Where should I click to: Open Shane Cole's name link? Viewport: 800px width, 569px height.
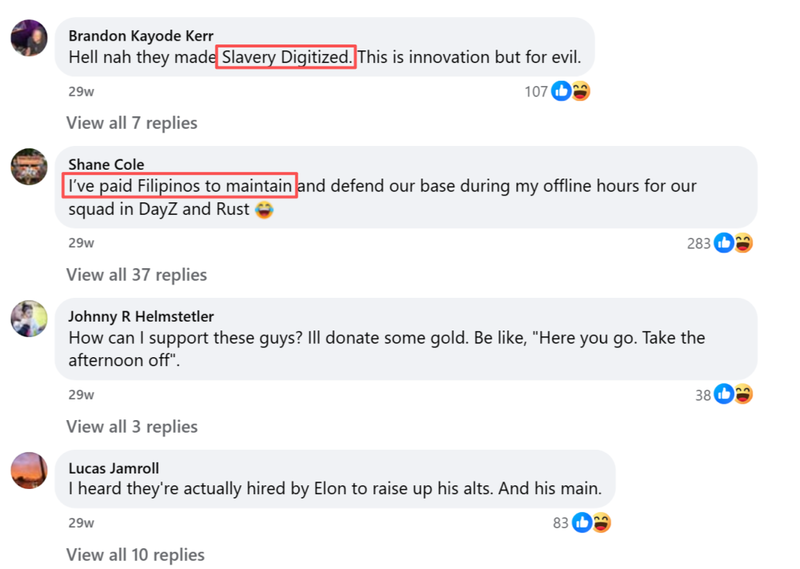tap(106, 164)
